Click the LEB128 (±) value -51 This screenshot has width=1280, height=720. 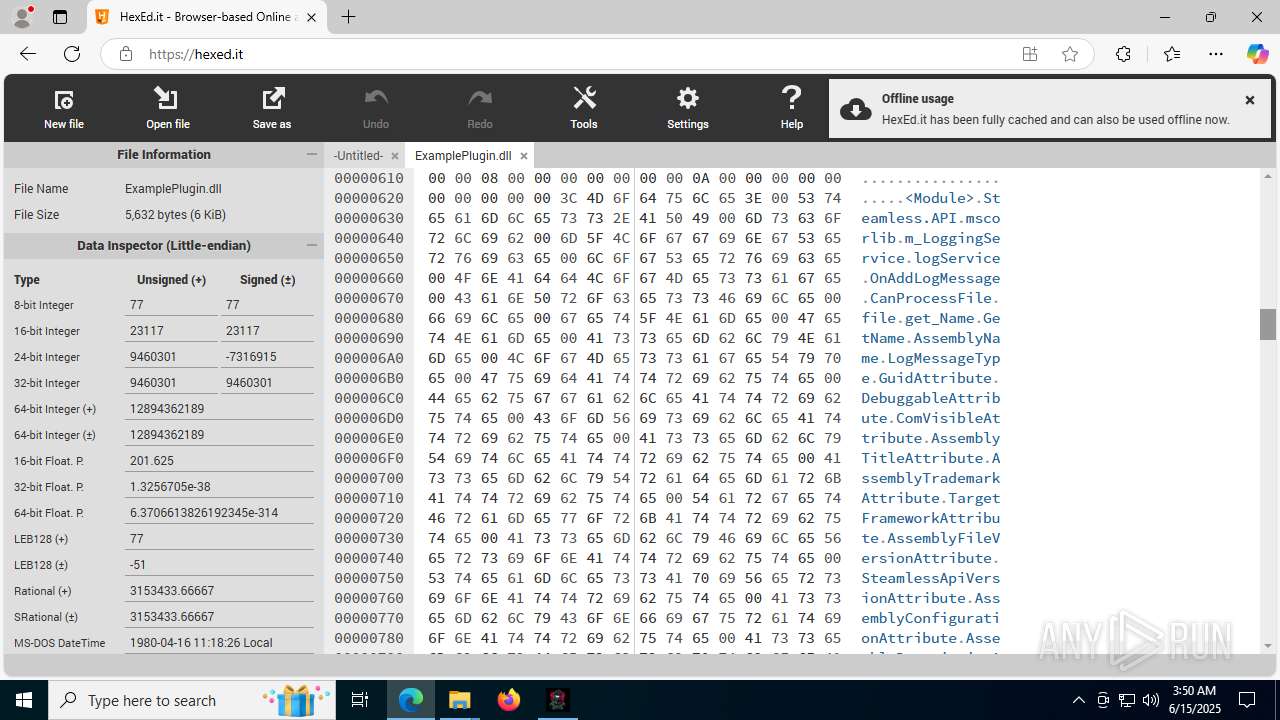[x=219, y=565]
